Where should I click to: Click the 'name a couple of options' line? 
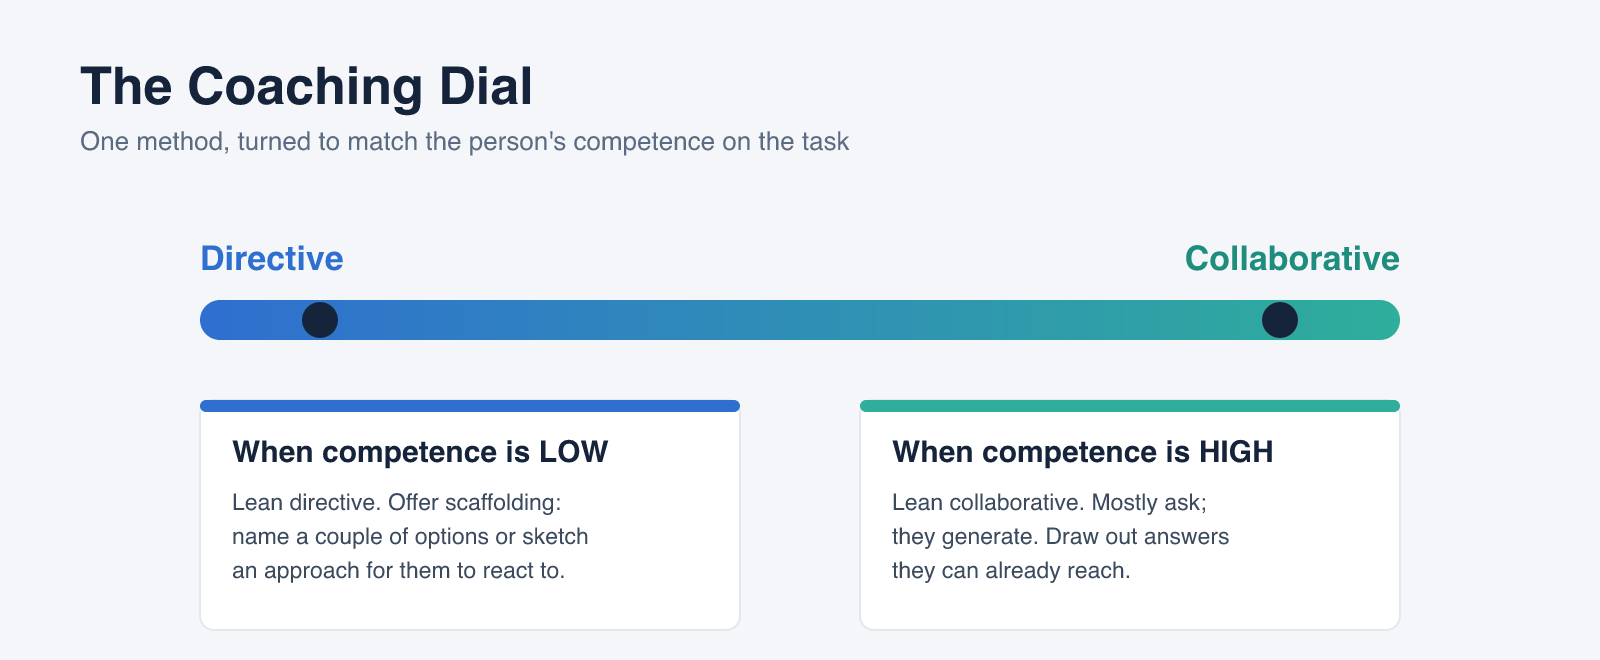tap(410, 536)
